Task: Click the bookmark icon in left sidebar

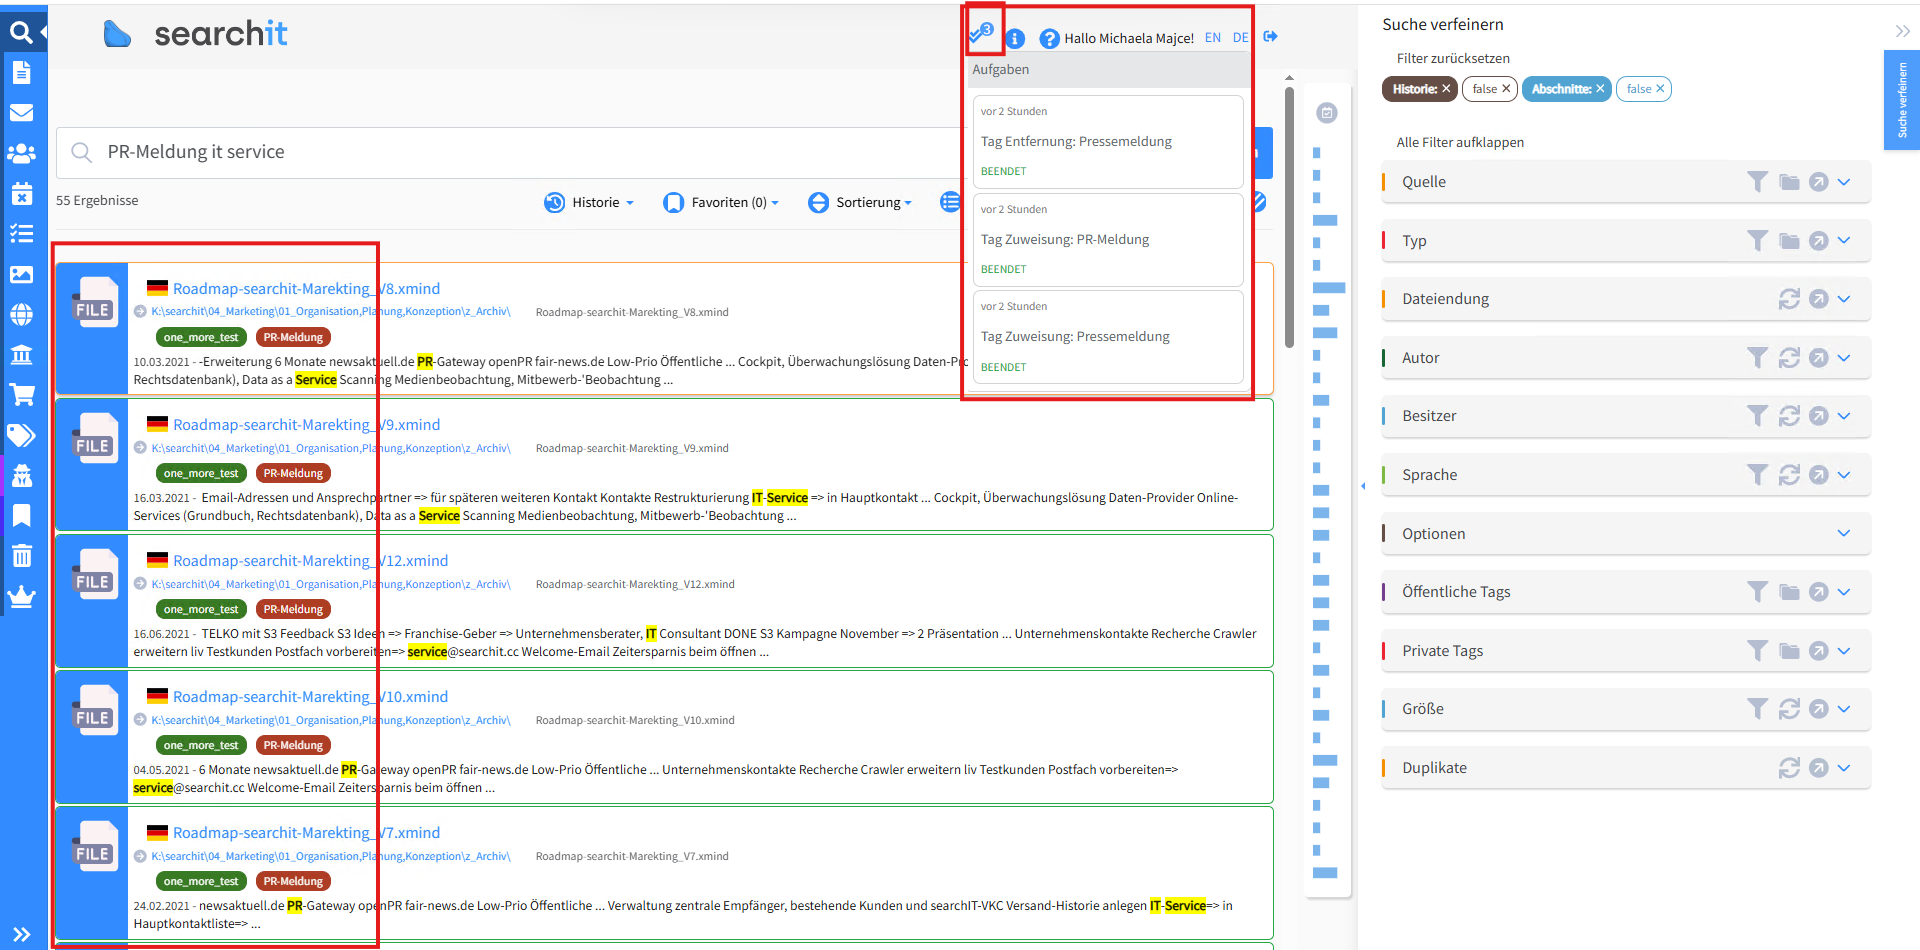Action: pos(21,516)
